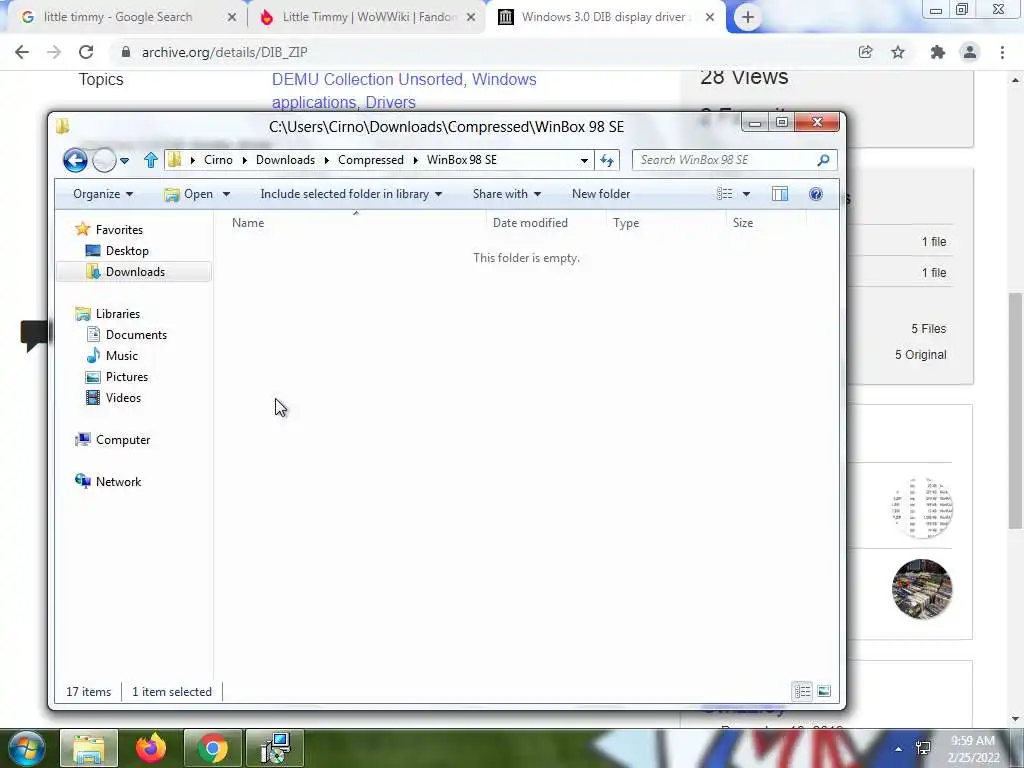Screen dimensions: 1024x768
Task: Expand the Open button dropdown arrow
Action: pos(226,194)
